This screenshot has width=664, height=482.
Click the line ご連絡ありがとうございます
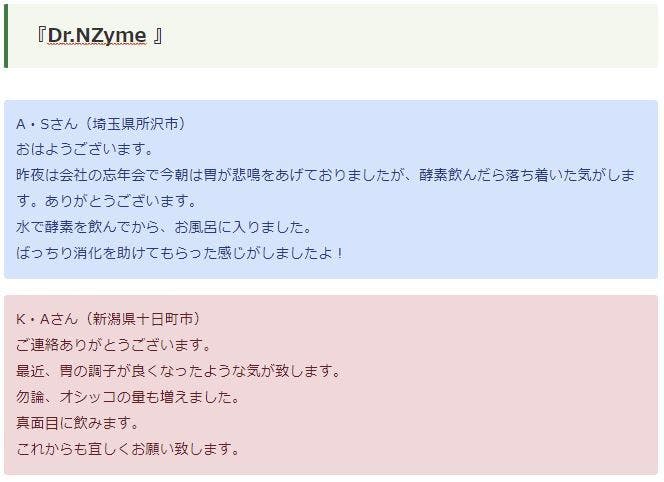click(x=113, y=345)
